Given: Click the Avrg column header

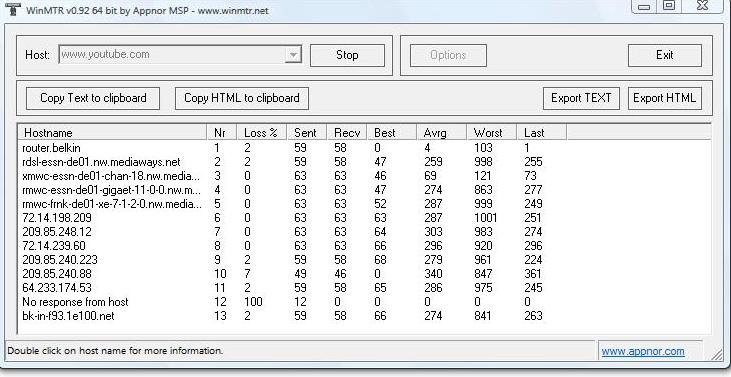Looking at the screenshot, I should 441,133.
